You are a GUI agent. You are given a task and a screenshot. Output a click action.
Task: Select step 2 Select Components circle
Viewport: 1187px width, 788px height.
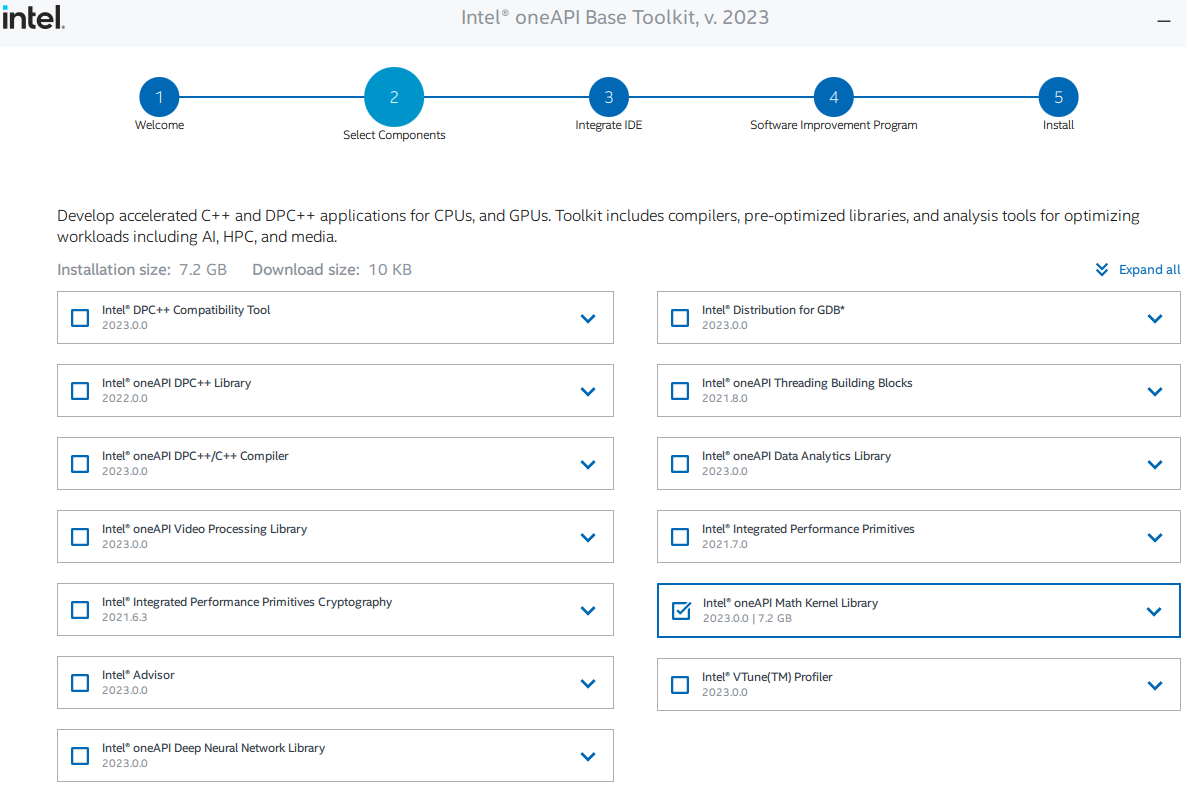(x=394, y=97)
